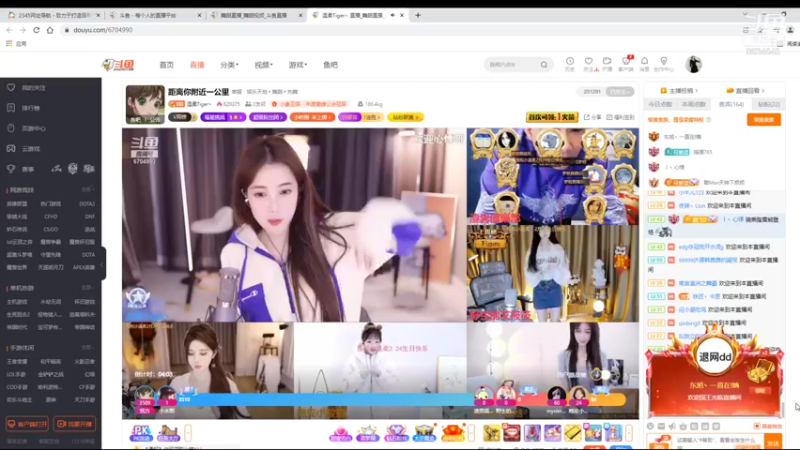Expand the 全部 link of 网游竞技
The image size is (800, 450).
tap(87, 190)
